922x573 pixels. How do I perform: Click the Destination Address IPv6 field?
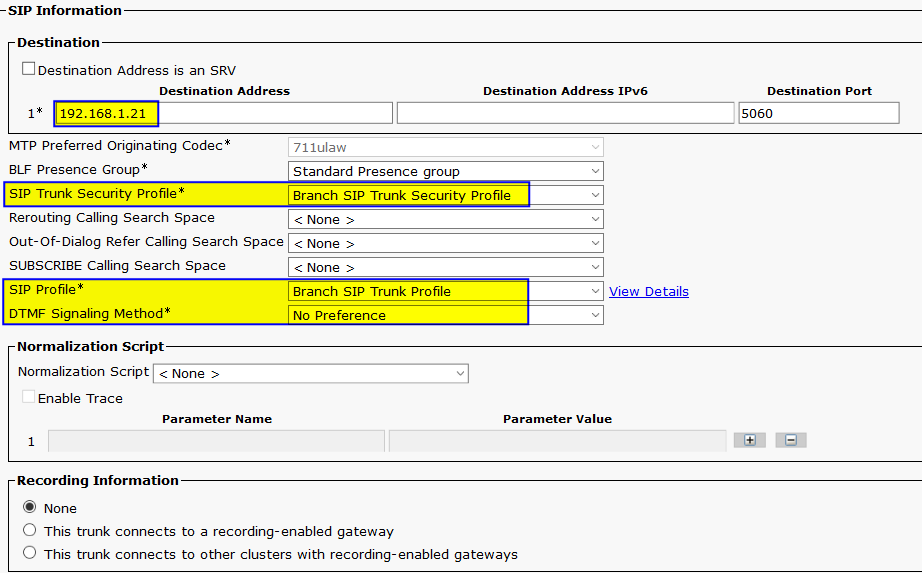tap(566, 113)
